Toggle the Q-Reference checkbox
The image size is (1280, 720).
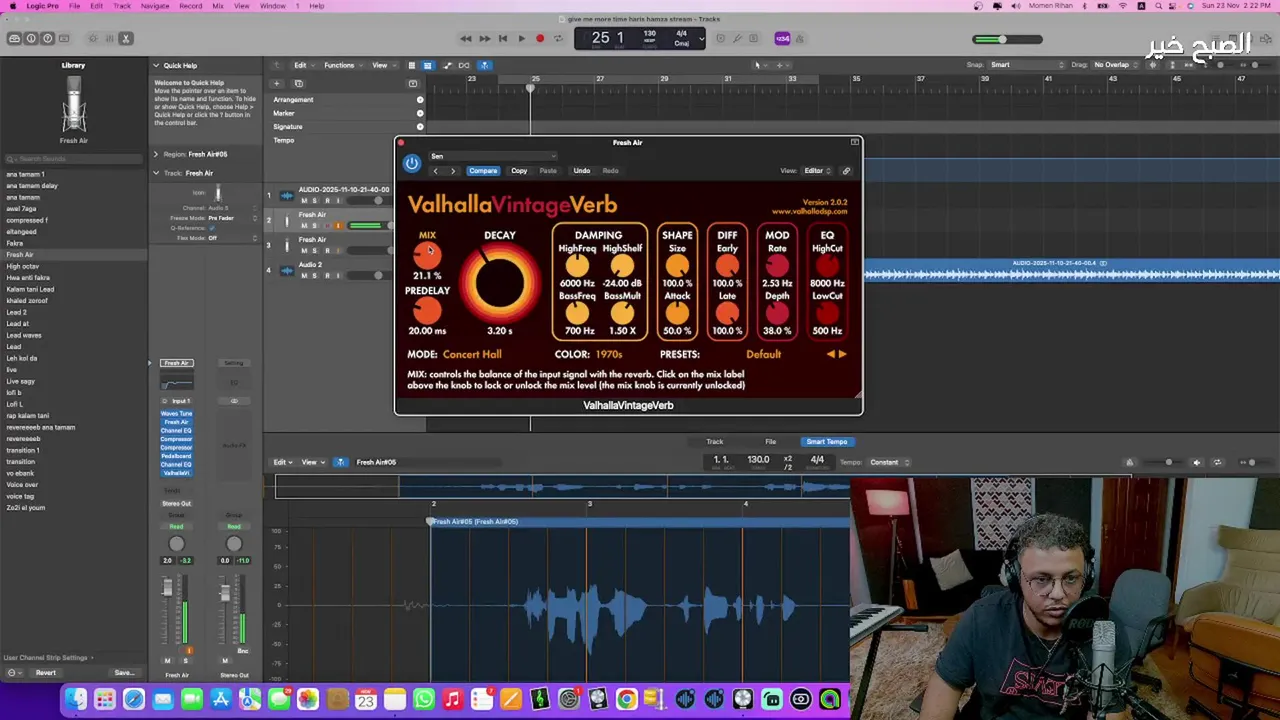pyautogui.click(x=212, y=228)
